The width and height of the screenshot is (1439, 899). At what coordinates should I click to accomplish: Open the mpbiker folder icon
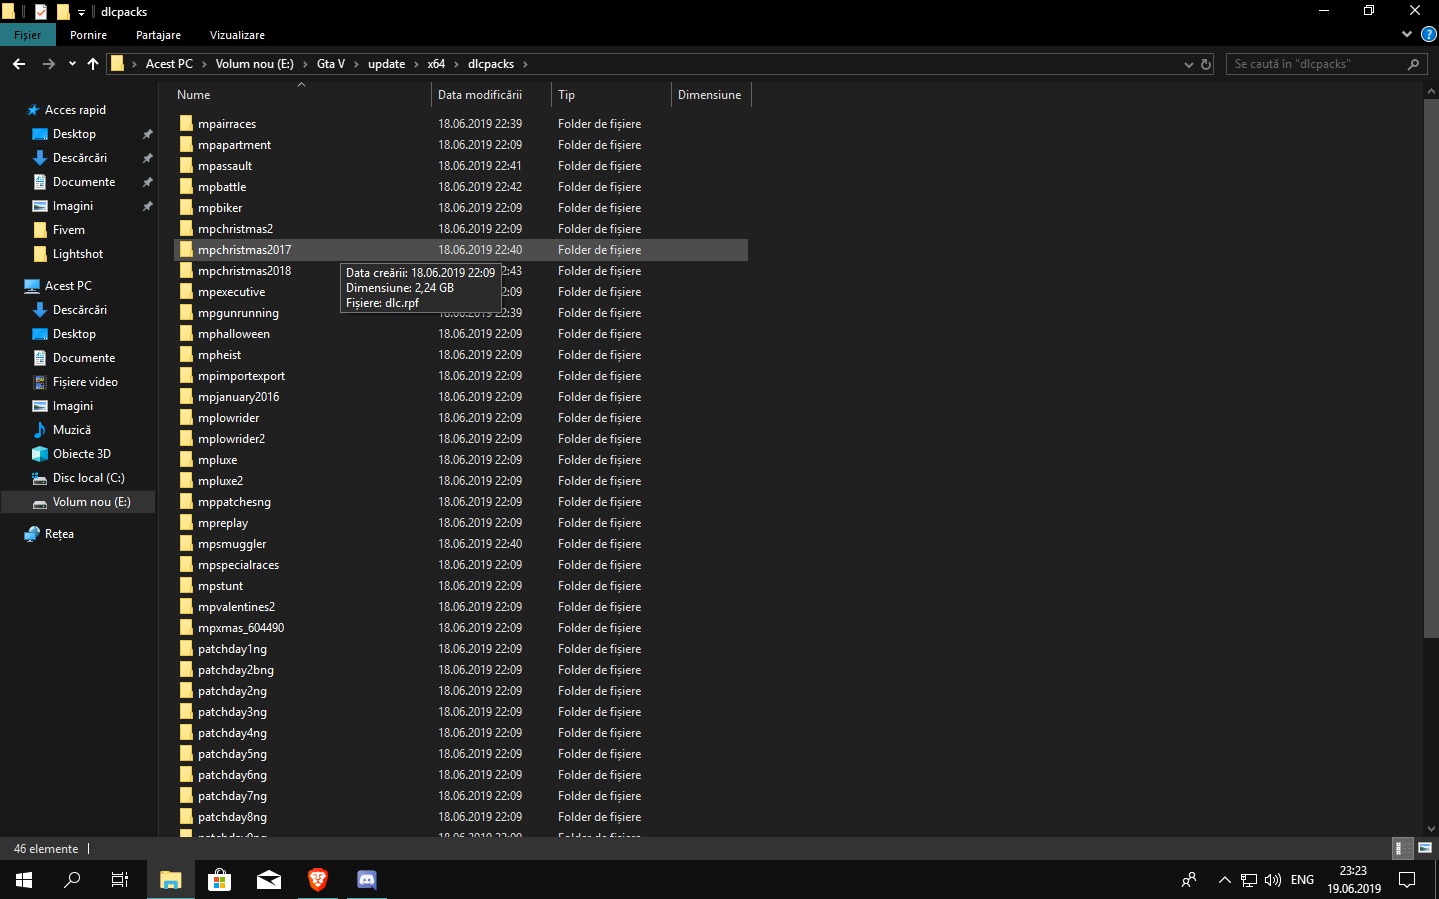[x=186, y=208]
